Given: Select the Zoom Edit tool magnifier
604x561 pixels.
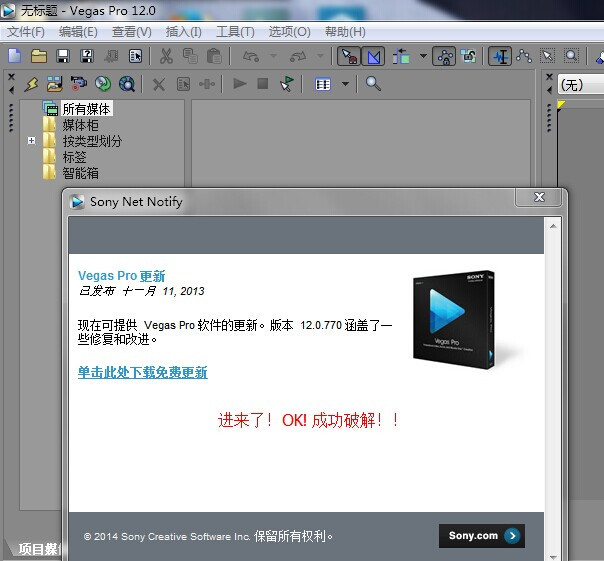Looking at the screenshot, I should click(571, 56).
